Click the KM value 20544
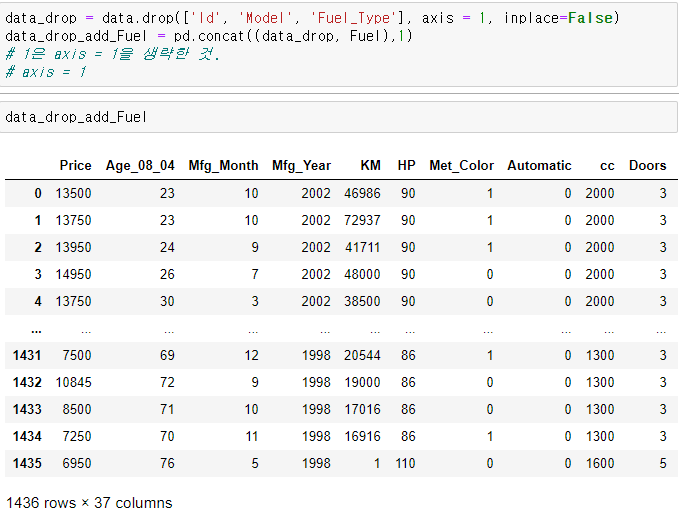 [x=362, y=355]
